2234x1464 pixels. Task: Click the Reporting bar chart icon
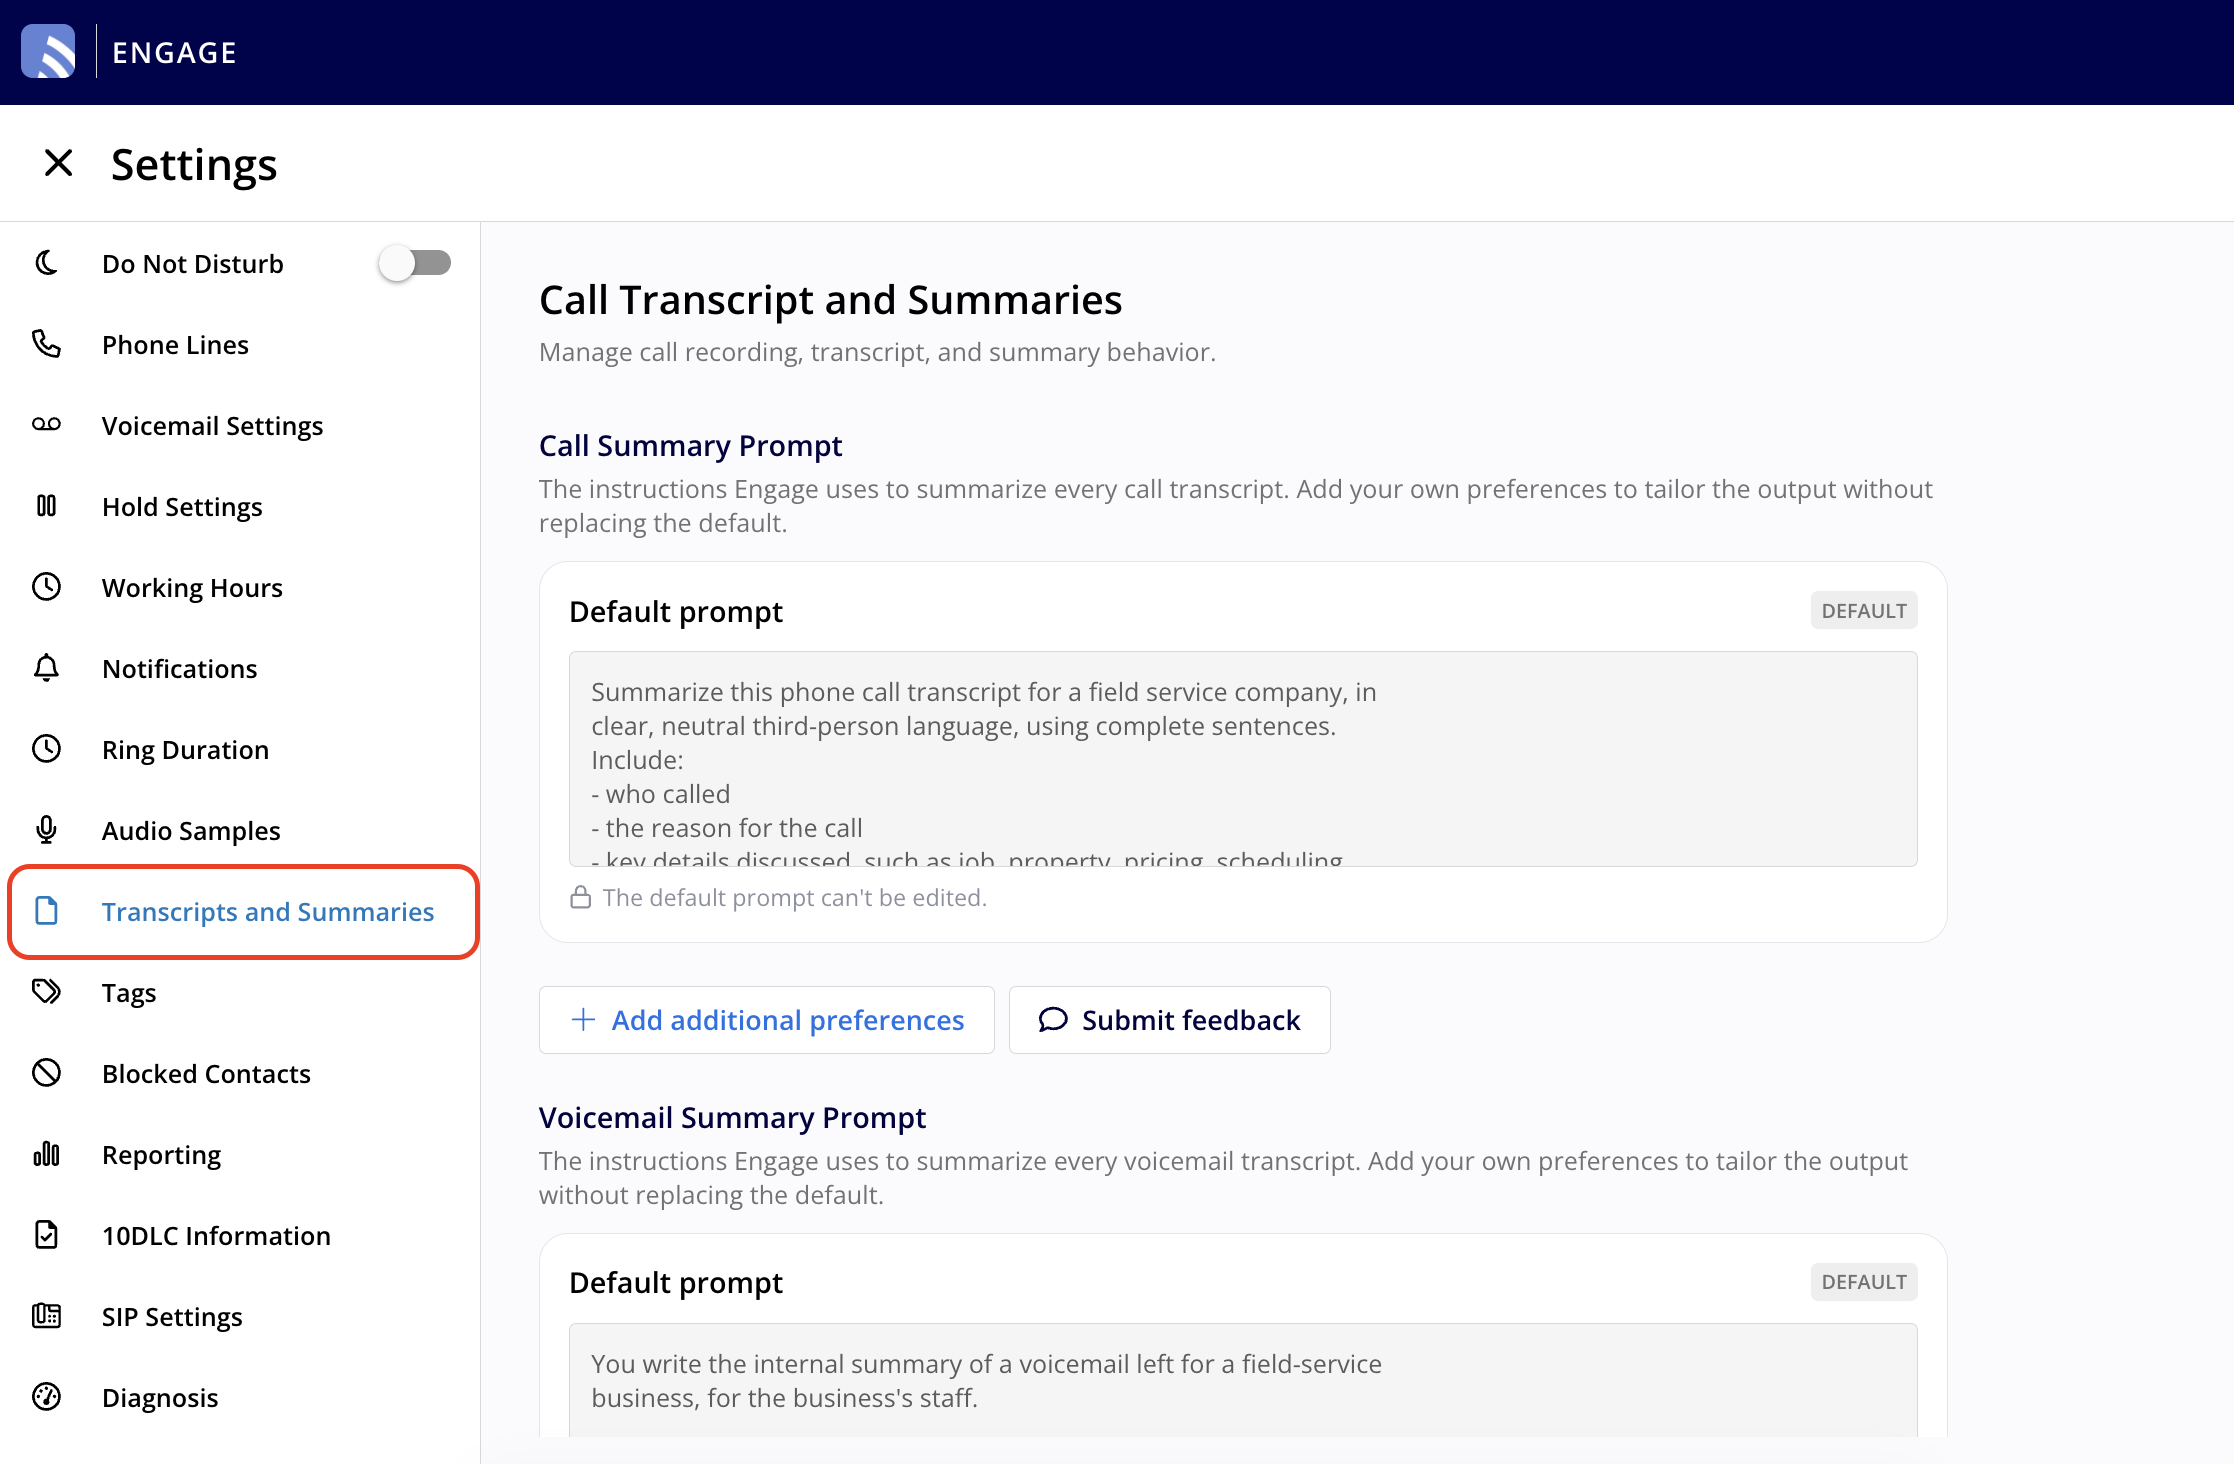(x=46, y=1154)
